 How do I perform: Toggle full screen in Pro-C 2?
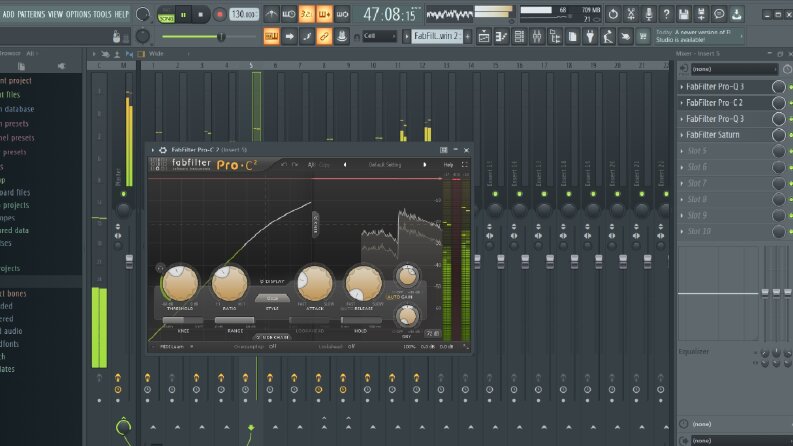coord(464,164)
